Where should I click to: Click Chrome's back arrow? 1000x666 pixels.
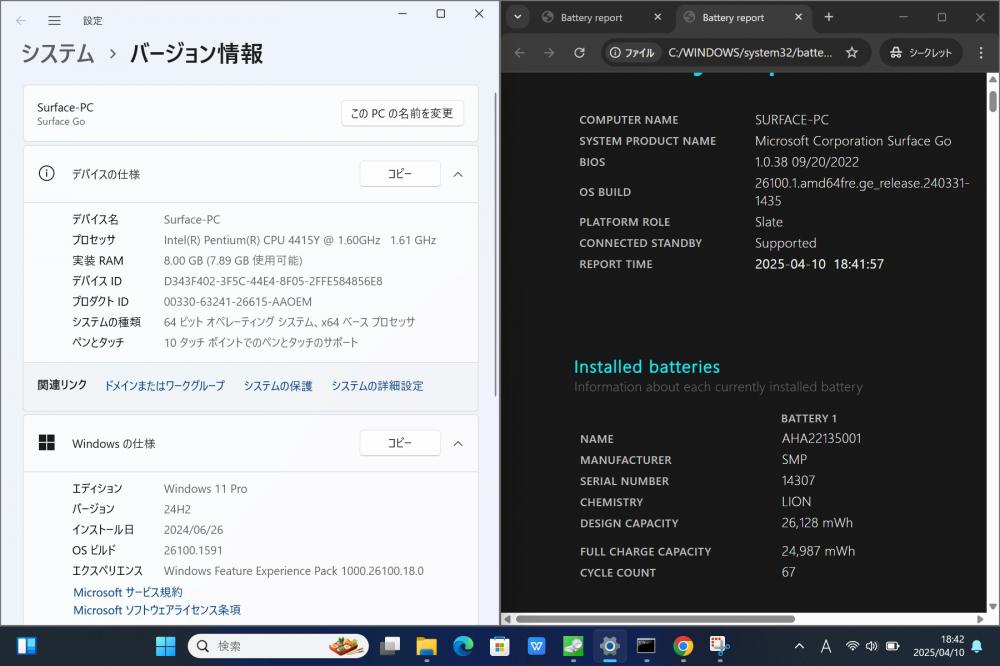click(x=520, y=53)
